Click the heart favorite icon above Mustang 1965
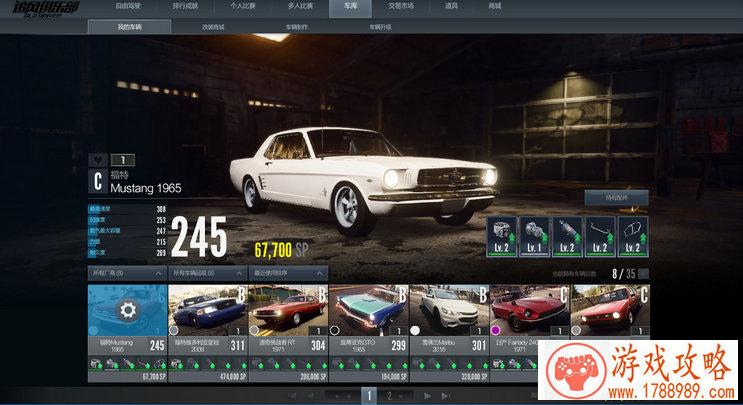Screen dimensions: 743x405 coord(97,159)
